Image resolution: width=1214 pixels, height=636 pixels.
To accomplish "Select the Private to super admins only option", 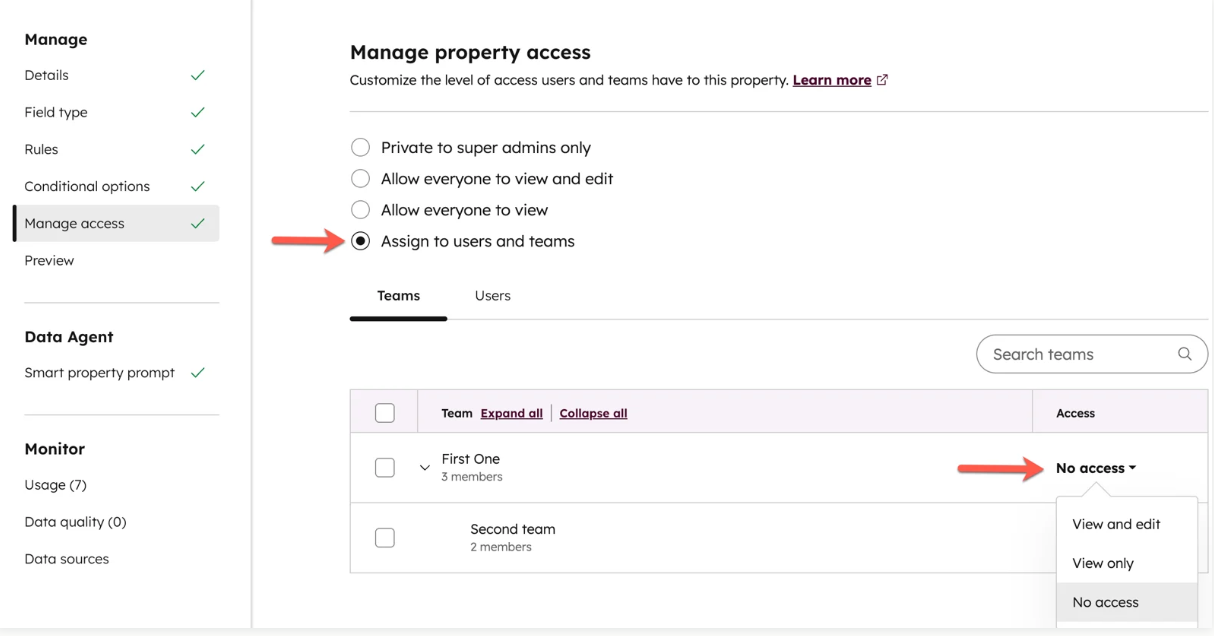I will click(361, 148).
